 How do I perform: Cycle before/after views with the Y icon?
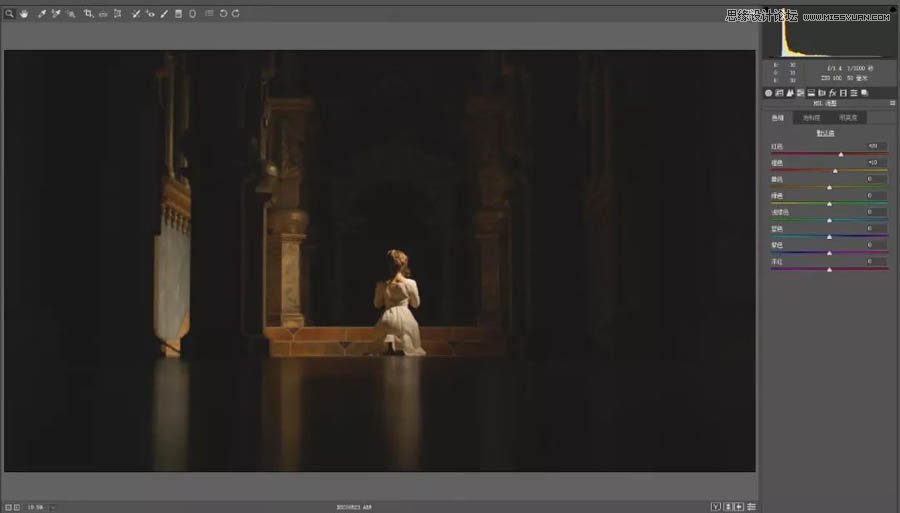click(x=716, y=507)
